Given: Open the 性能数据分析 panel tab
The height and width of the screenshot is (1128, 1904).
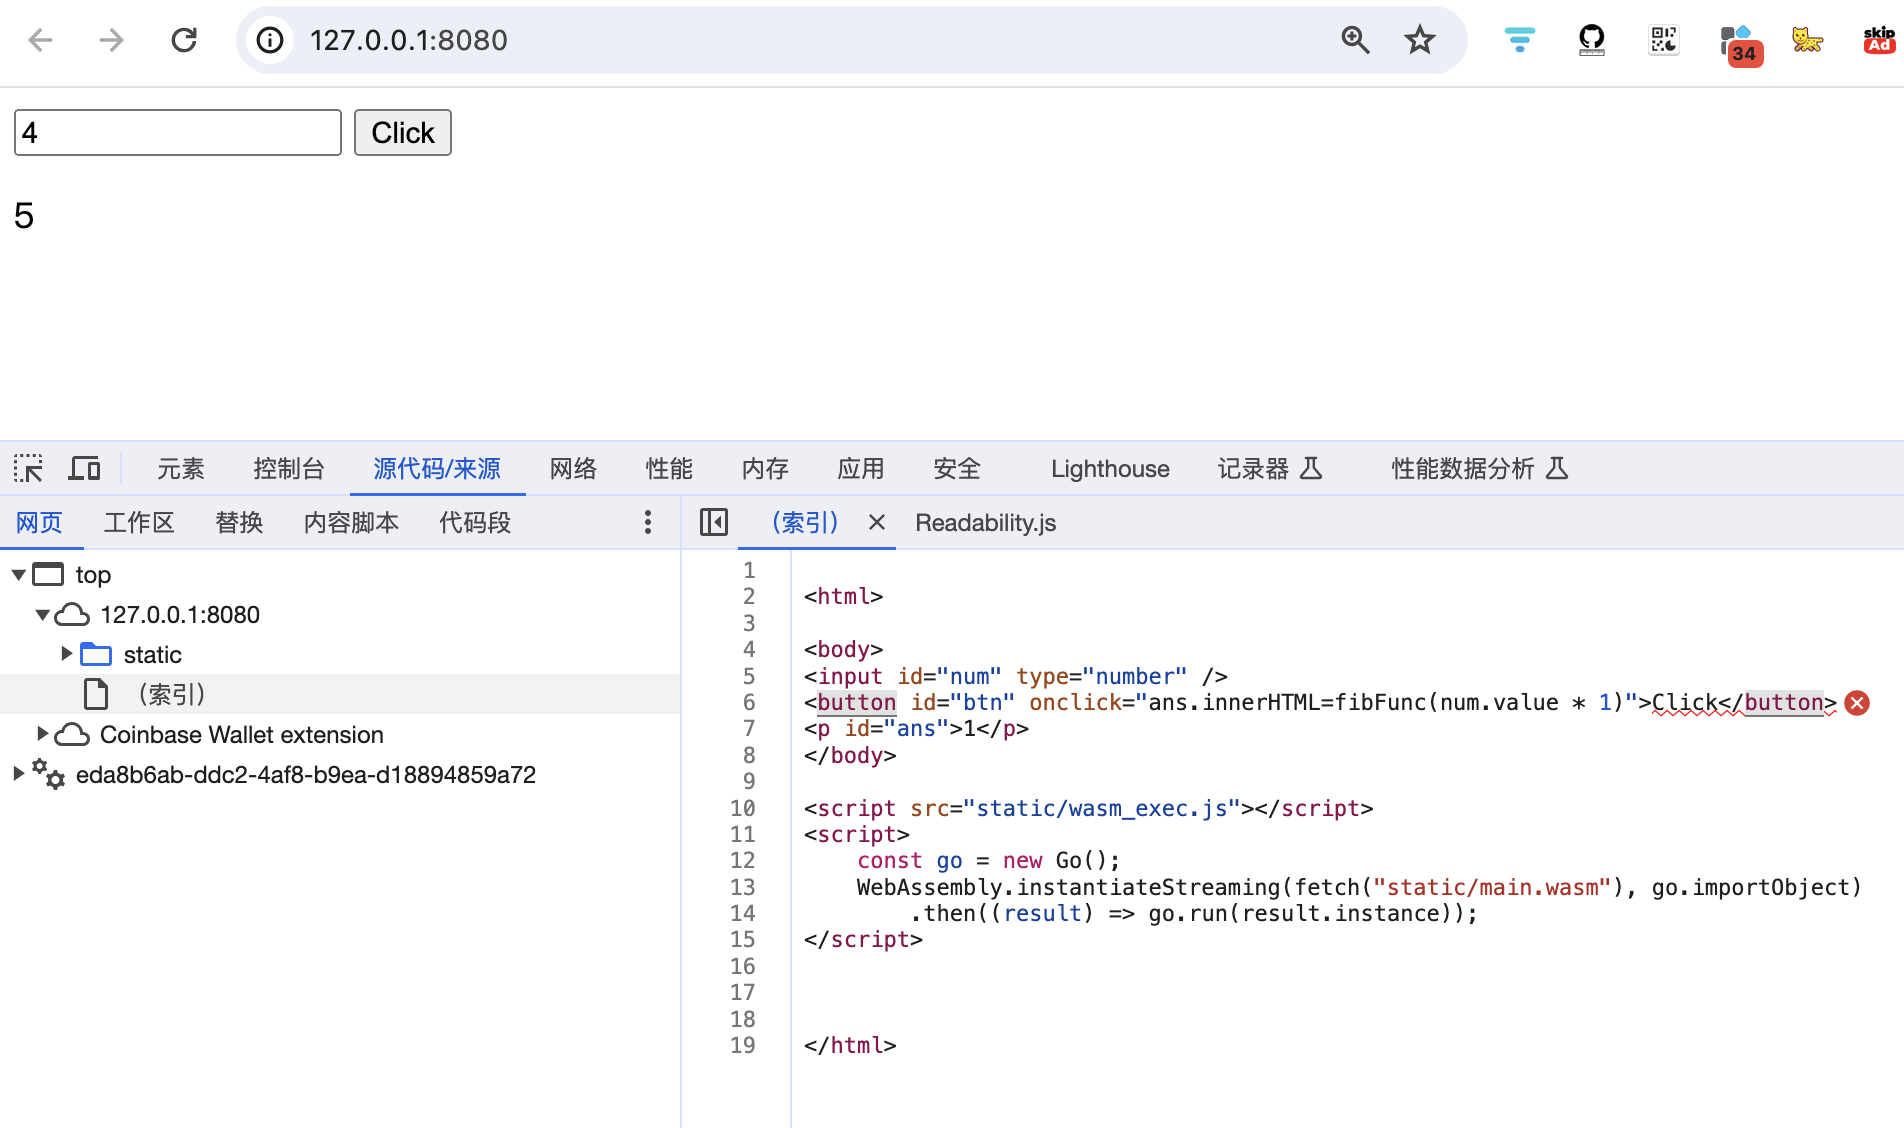Looking at the screenshot, I should 1480,469.
